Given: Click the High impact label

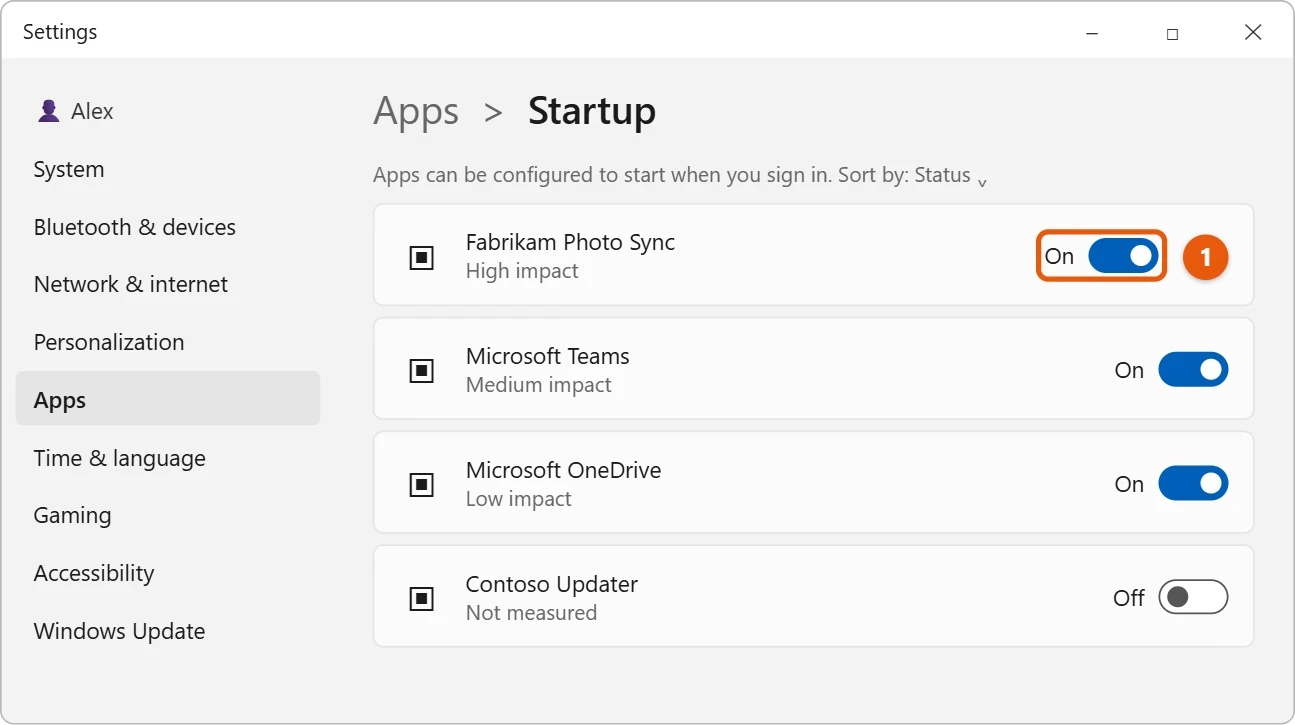Looking at the screenshot, I should pos(522,271).
